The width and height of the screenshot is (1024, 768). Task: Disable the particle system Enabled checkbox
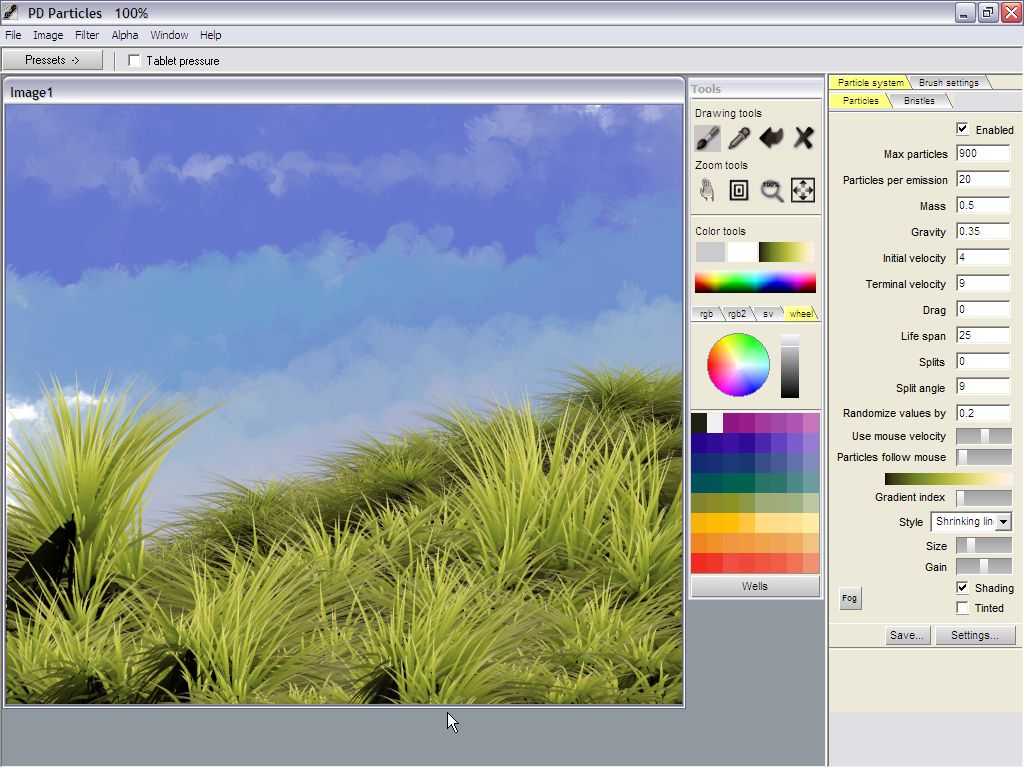(962, 129)
